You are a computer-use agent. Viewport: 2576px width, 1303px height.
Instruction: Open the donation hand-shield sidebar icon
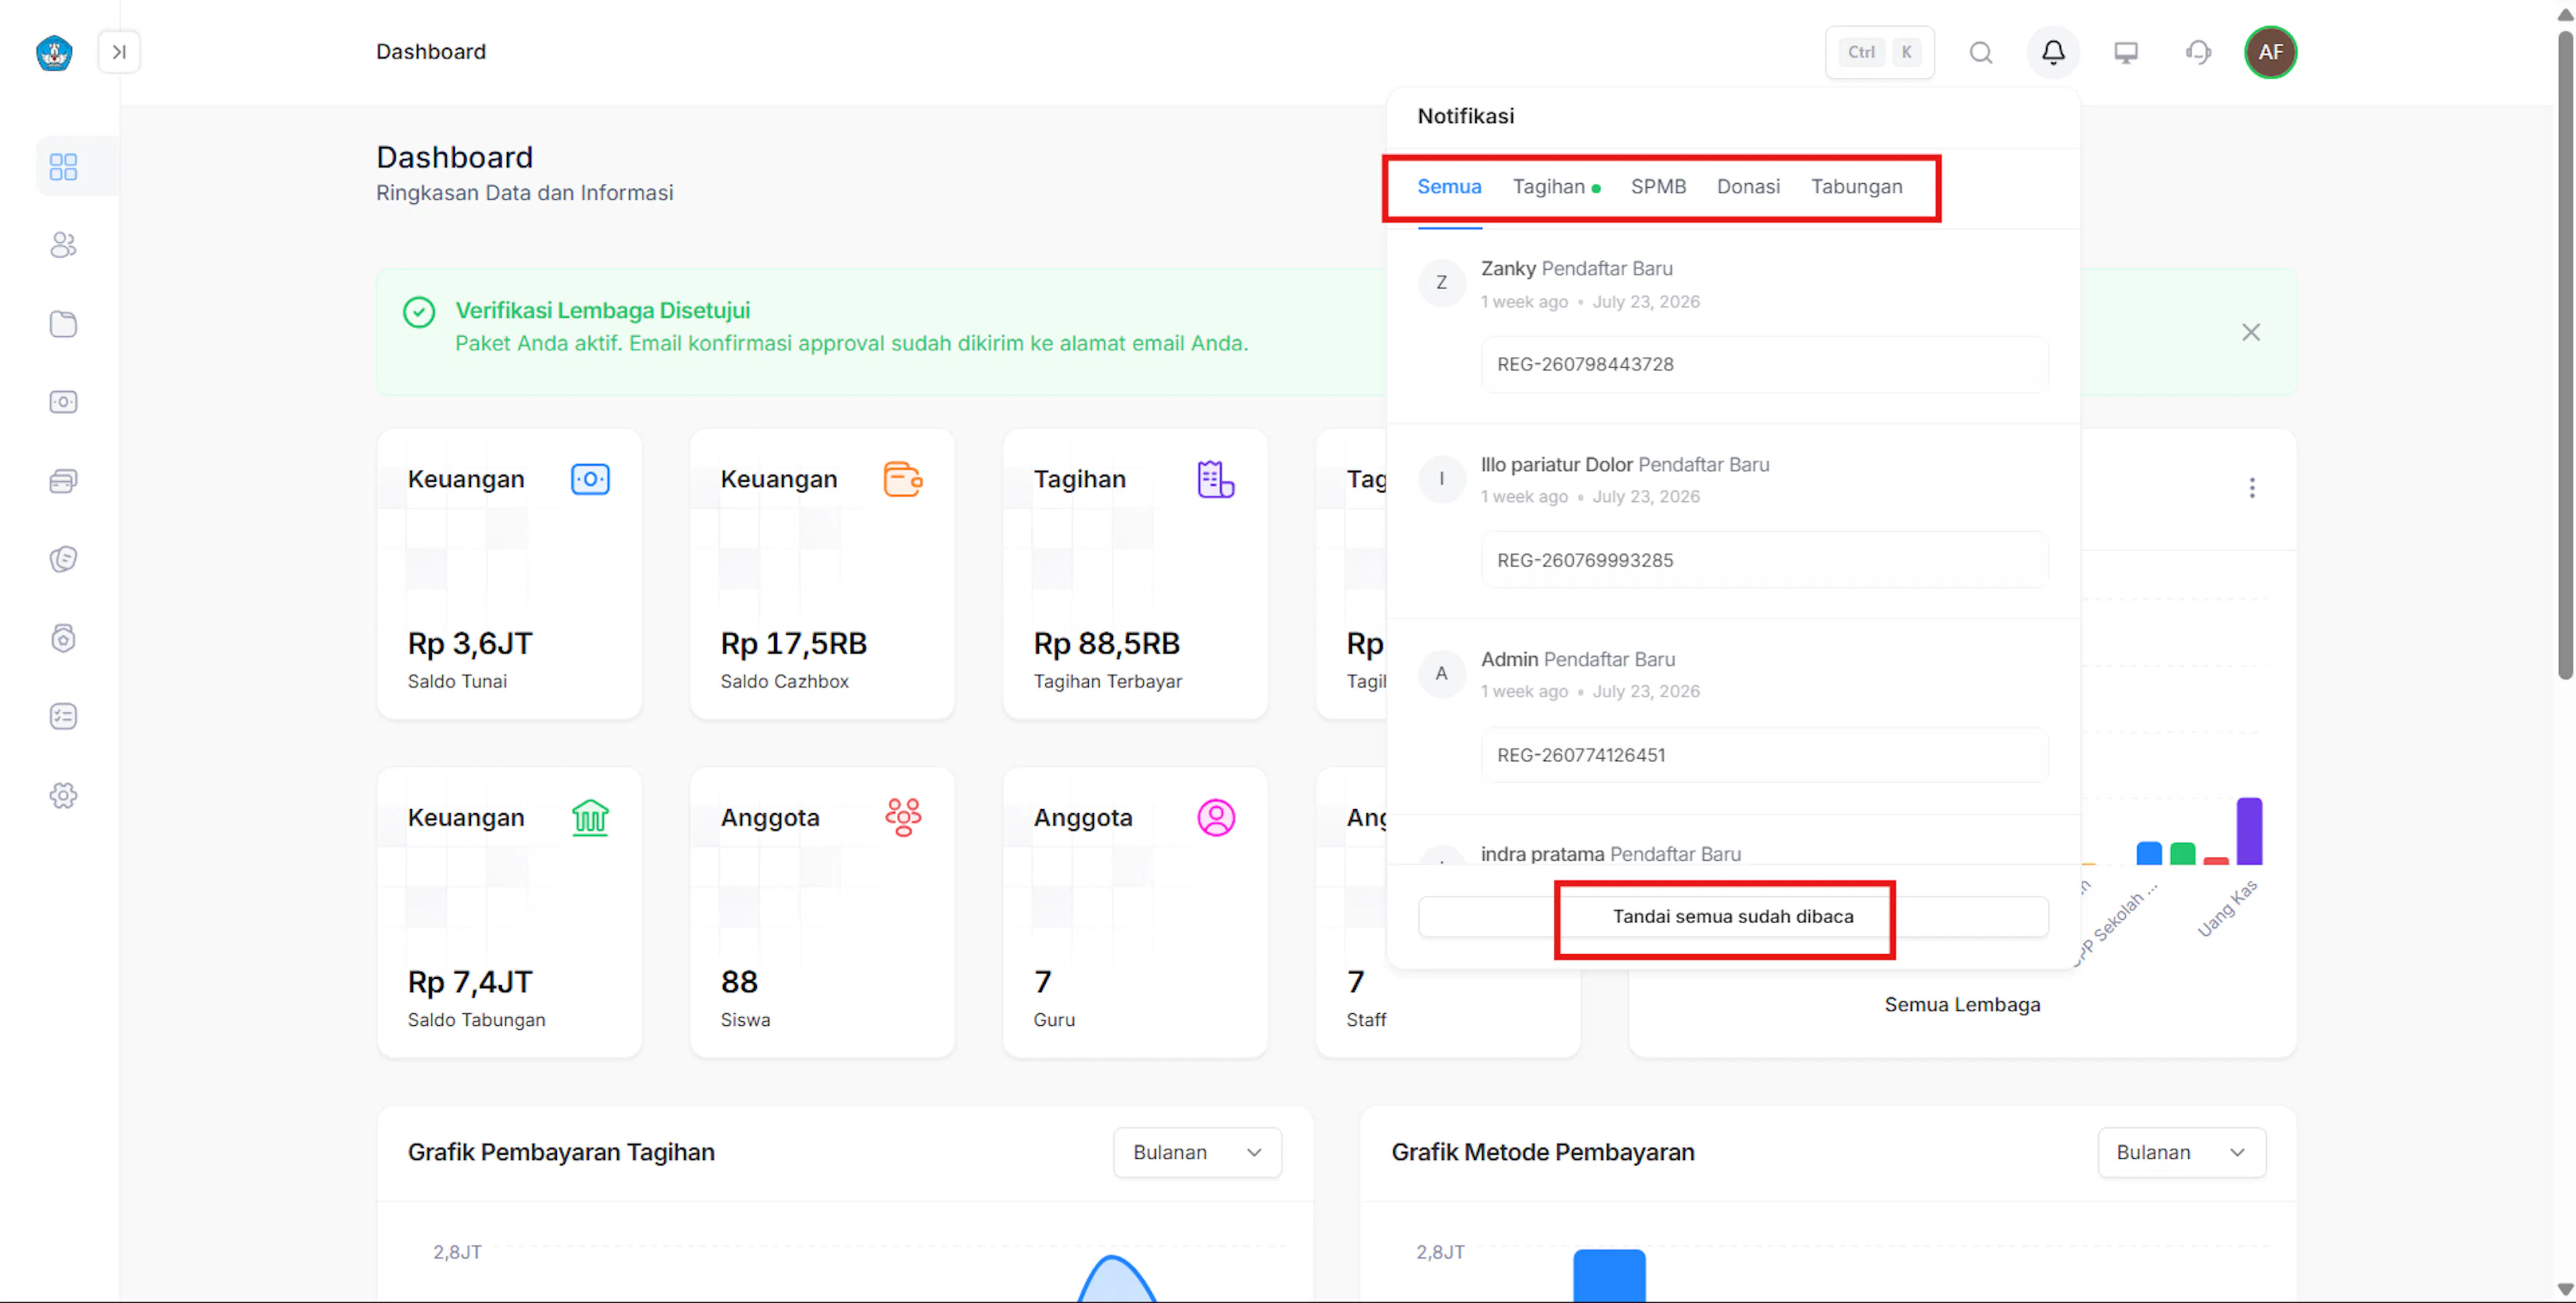pyautogui.click(x=63, y=559)
